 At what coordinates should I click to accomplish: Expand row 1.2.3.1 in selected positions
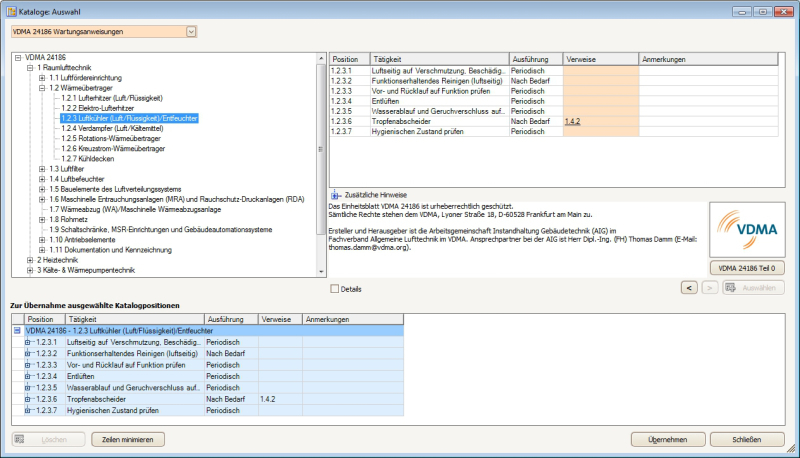[28, 342]
